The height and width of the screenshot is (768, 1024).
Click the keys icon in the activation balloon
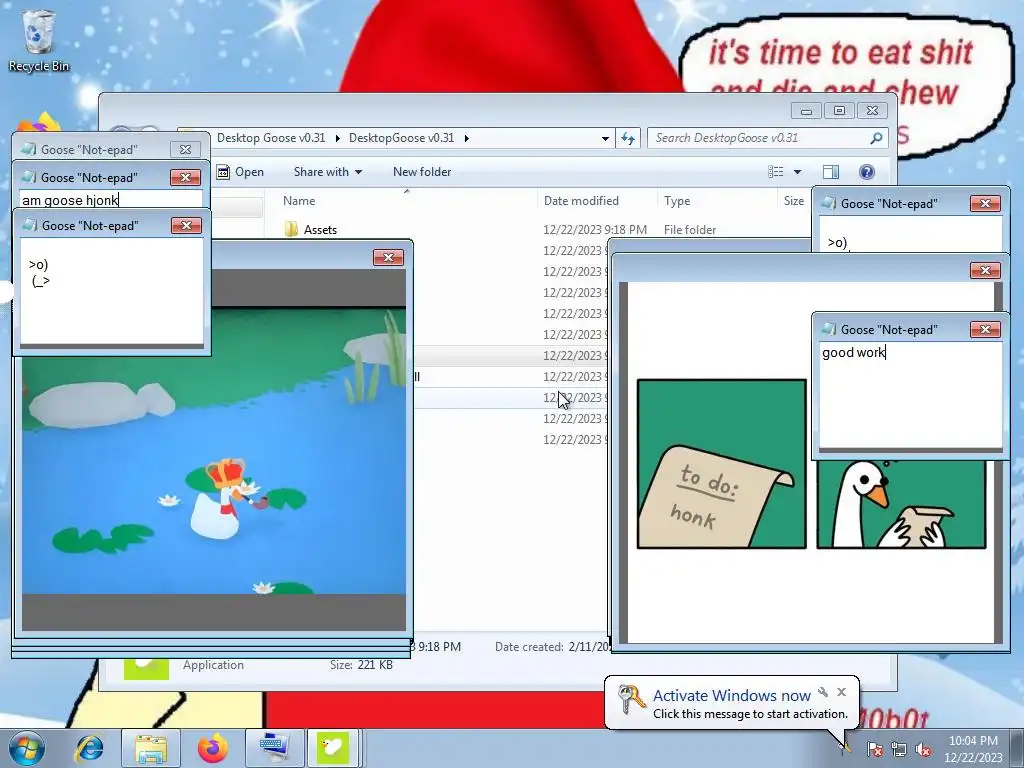[x=630, y=699]
